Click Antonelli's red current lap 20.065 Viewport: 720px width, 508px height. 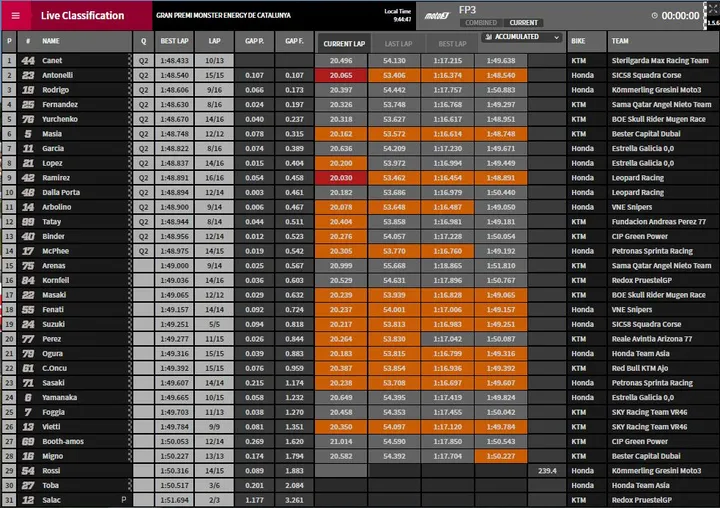341,75
